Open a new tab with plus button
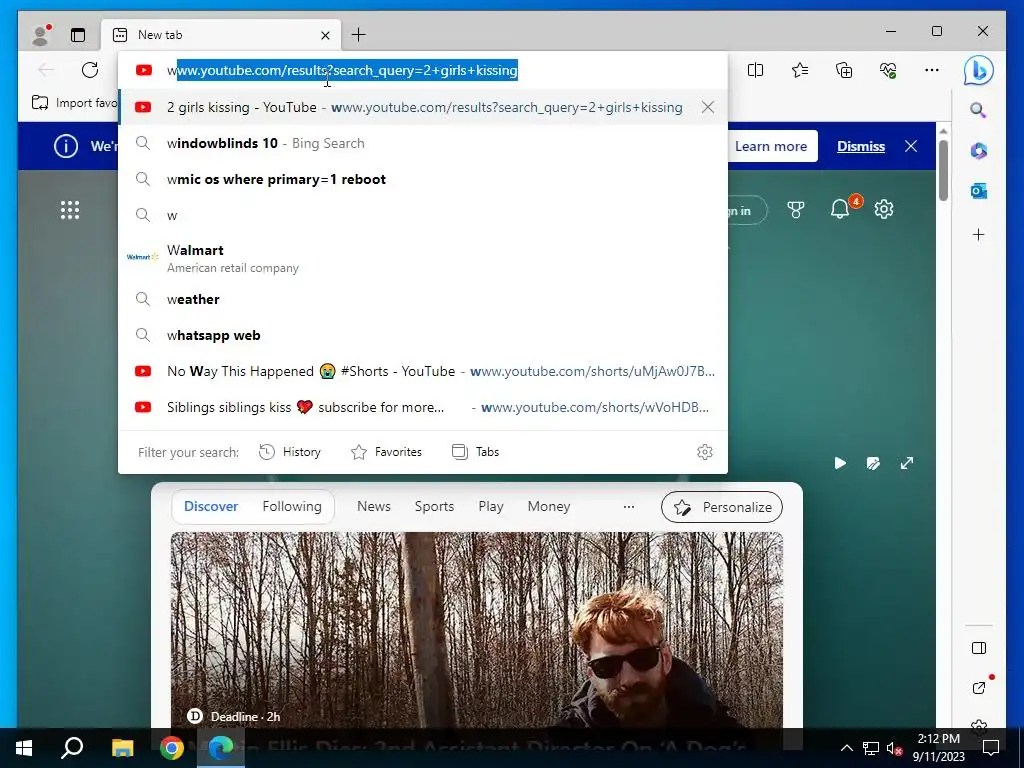This screenshot has width=1024, height=768. point(359,35)
